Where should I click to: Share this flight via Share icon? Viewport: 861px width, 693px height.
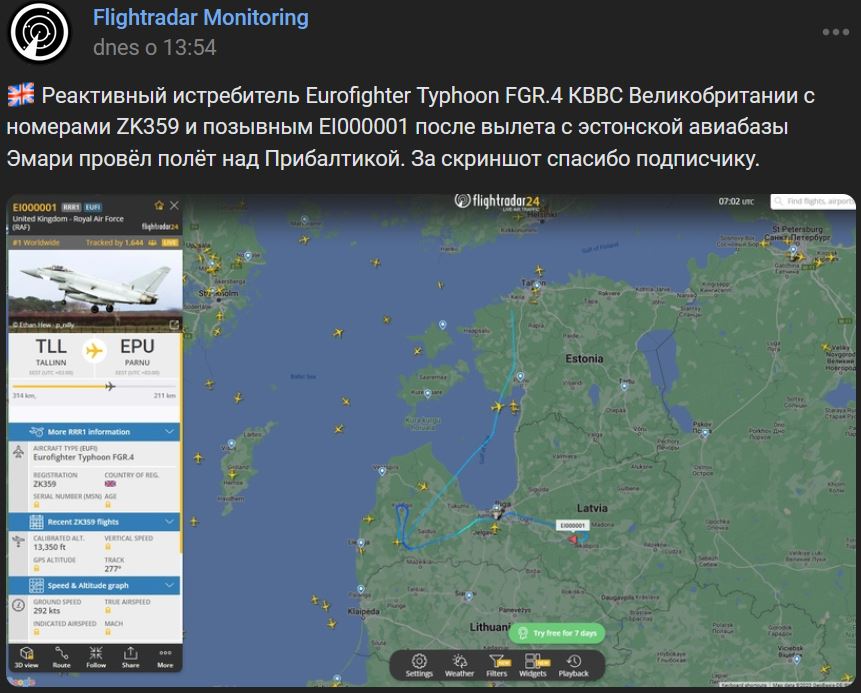pos(131,655)
